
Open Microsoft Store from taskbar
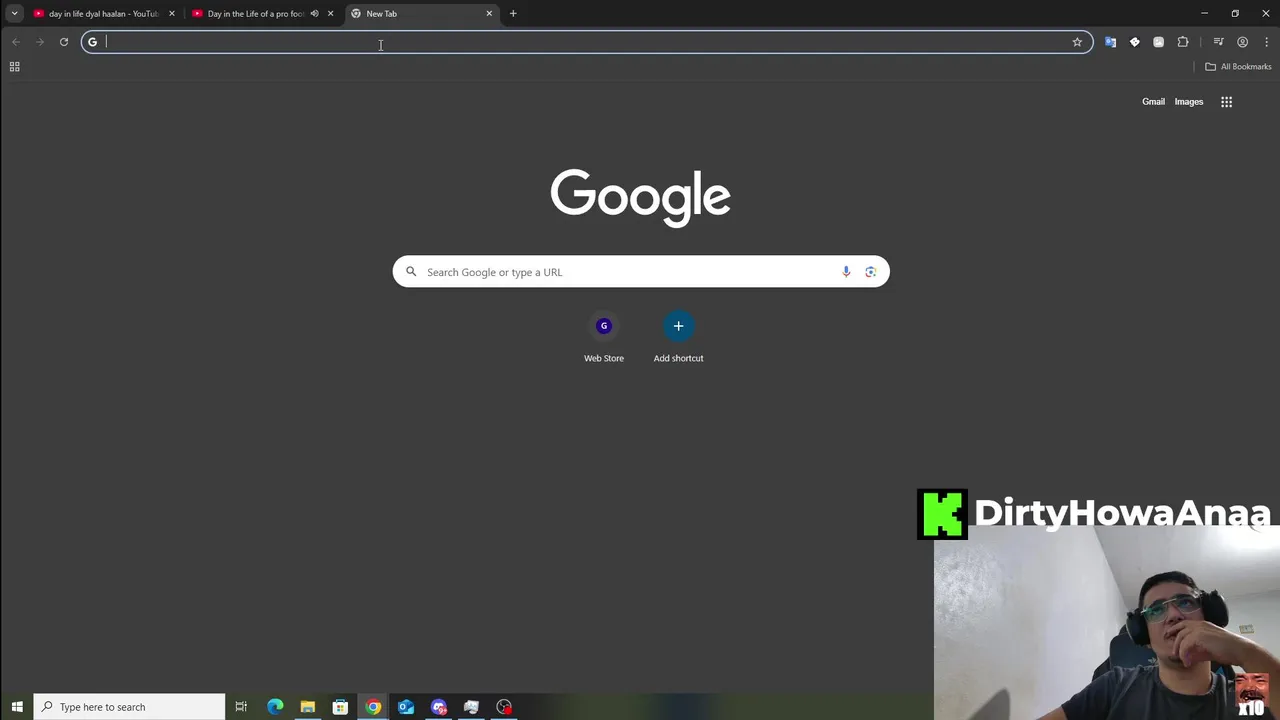click(340, 707)
